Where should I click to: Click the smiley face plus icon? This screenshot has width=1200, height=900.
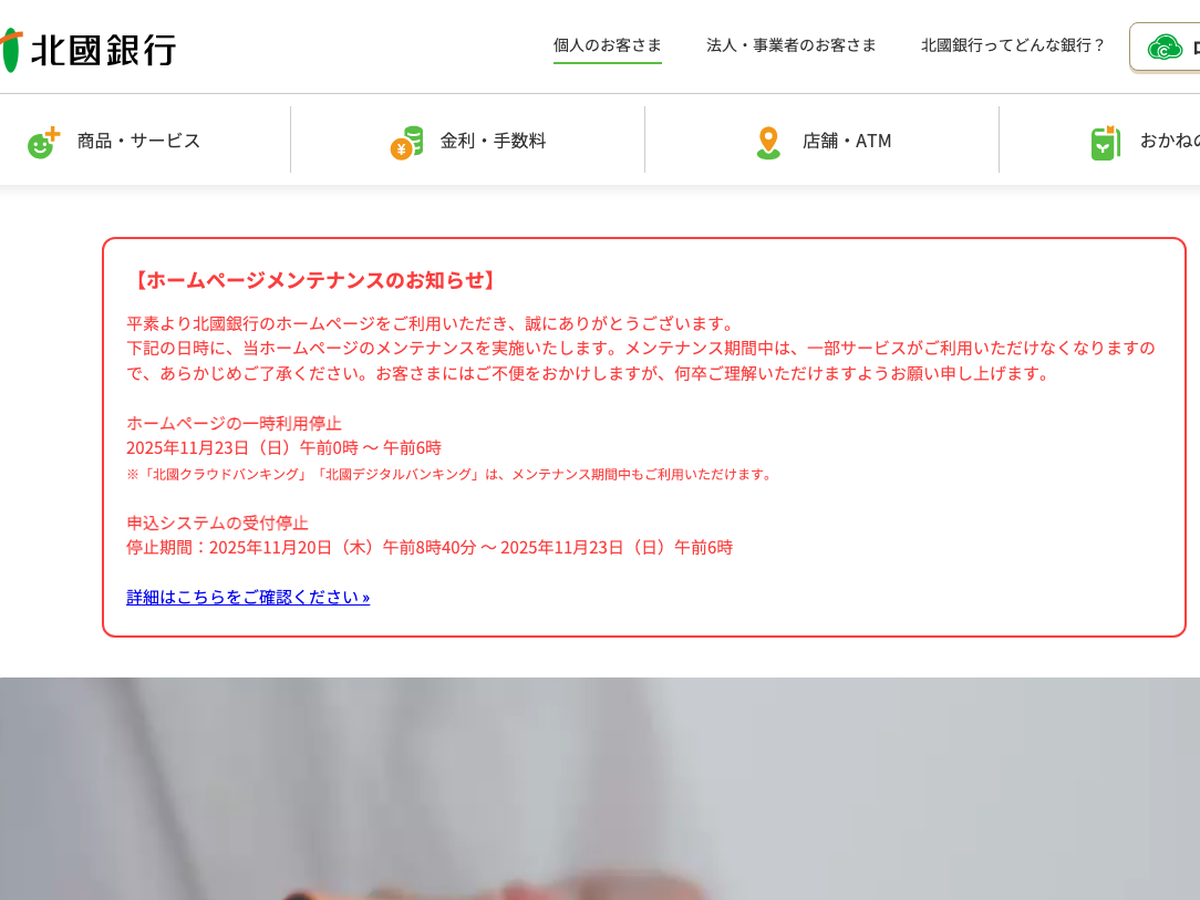pos(44,142)
